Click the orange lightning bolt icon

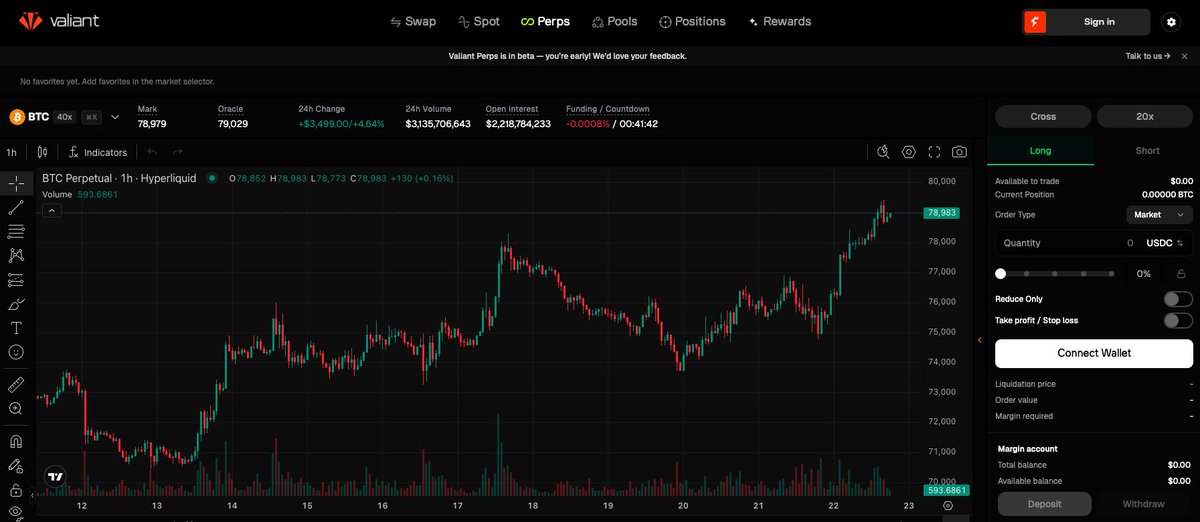coord(1035,21)
